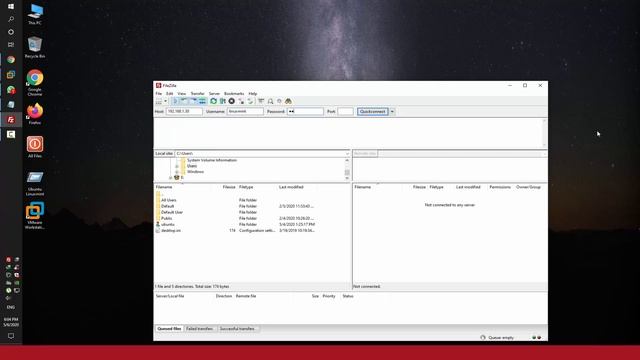Screen dimensions: 640x360
Task: Toggle directory comparison icon
Action: coord(270,101)
